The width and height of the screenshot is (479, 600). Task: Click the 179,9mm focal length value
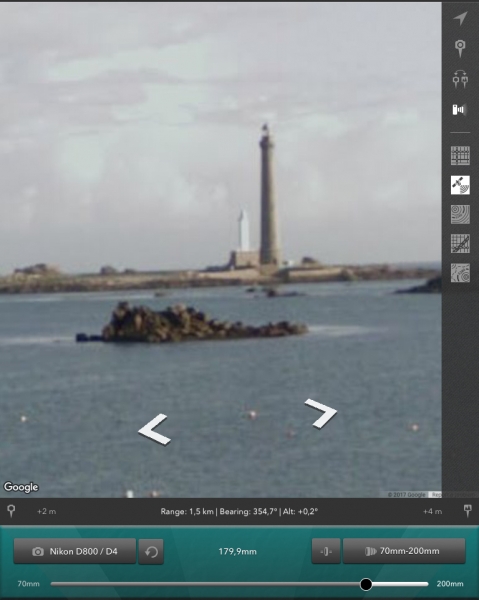click(238, 551)
